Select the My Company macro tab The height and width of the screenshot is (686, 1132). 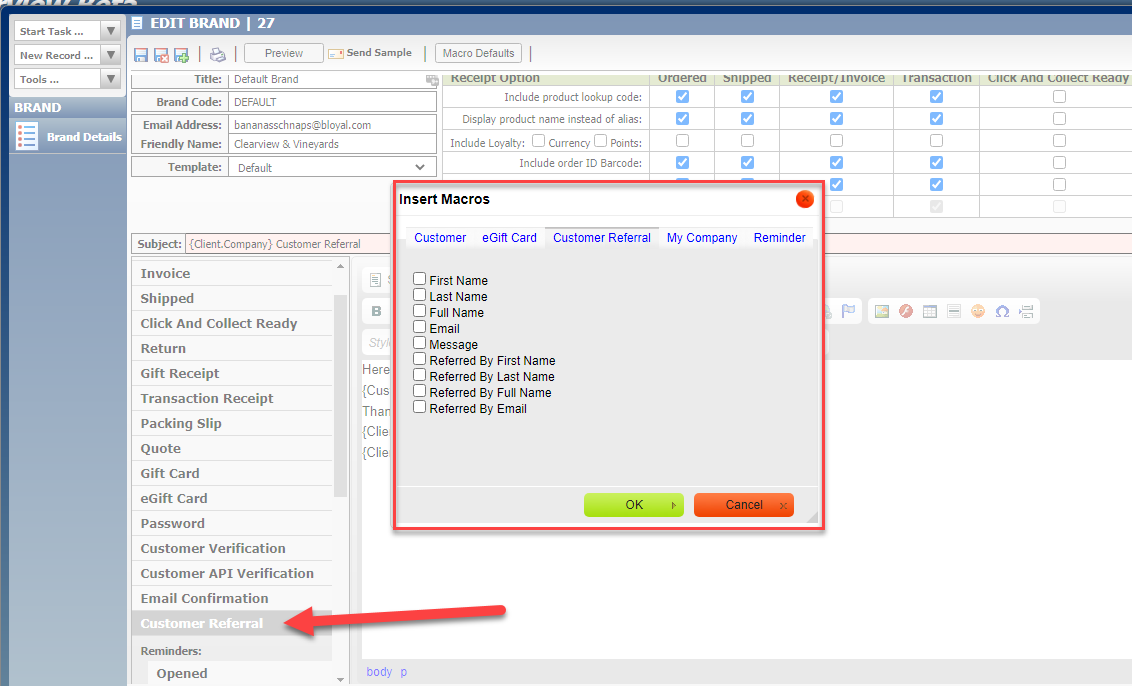point(702,238)
